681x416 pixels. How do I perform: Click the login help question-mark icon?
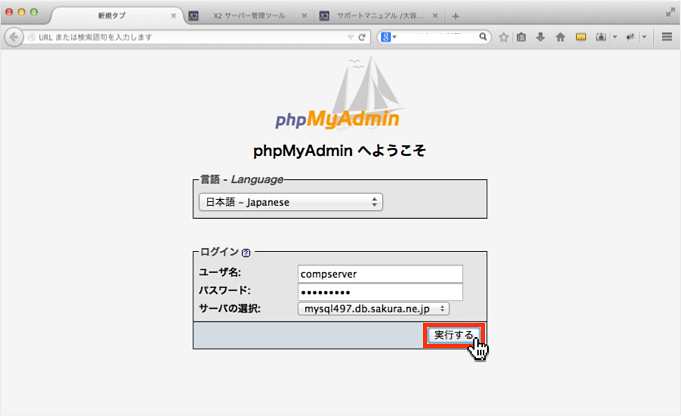246,253
